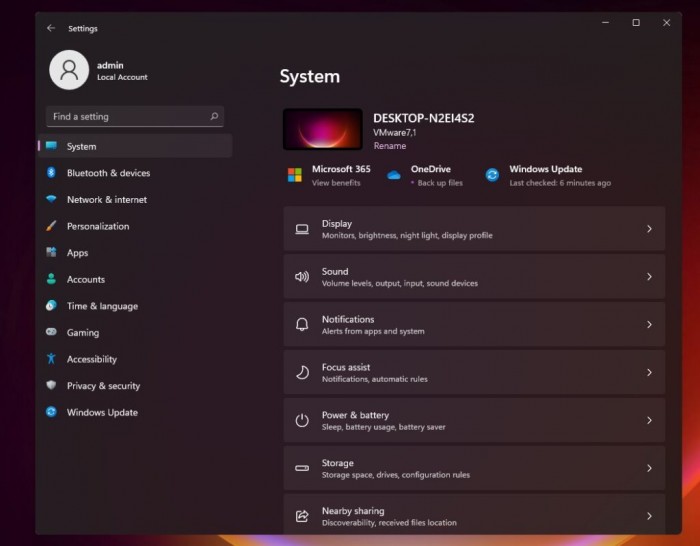Viewport: 700px width, 546px height.
Task: Expand the Display settings chevron
Action: (649, 229)
